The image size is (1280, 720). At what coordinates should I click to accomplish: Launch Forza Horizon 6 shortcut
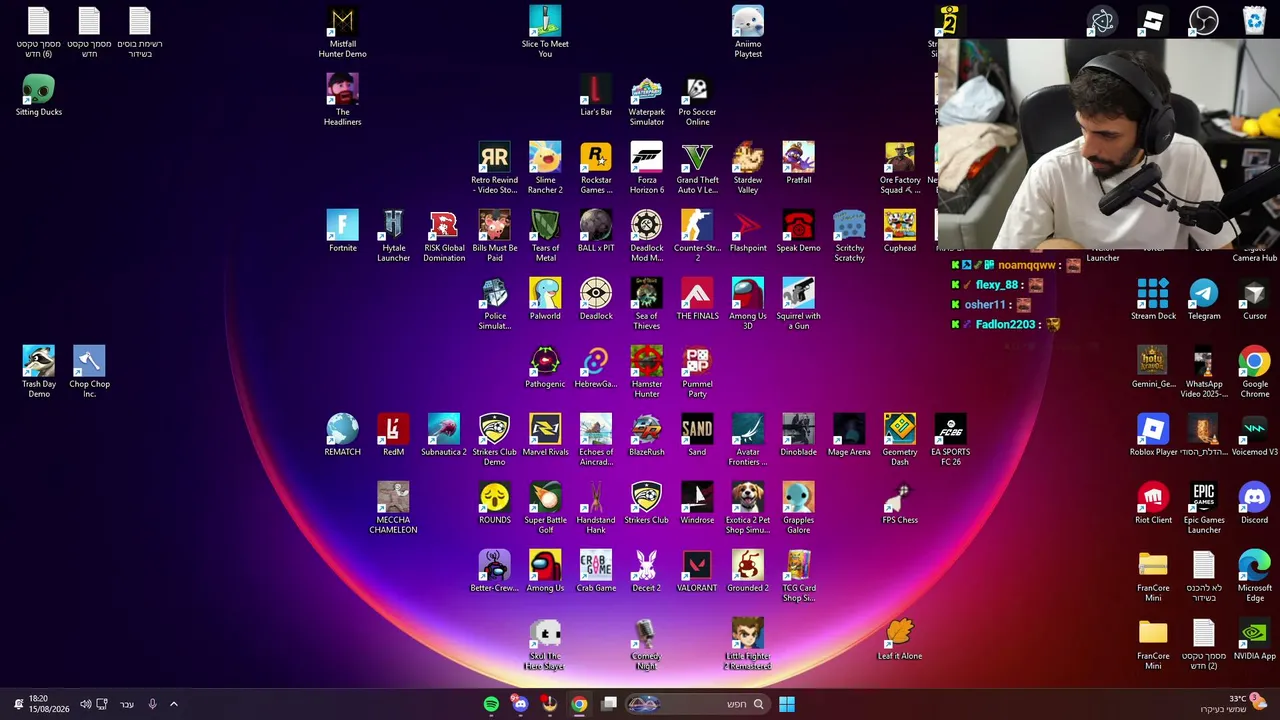click(x=646, y=168)
